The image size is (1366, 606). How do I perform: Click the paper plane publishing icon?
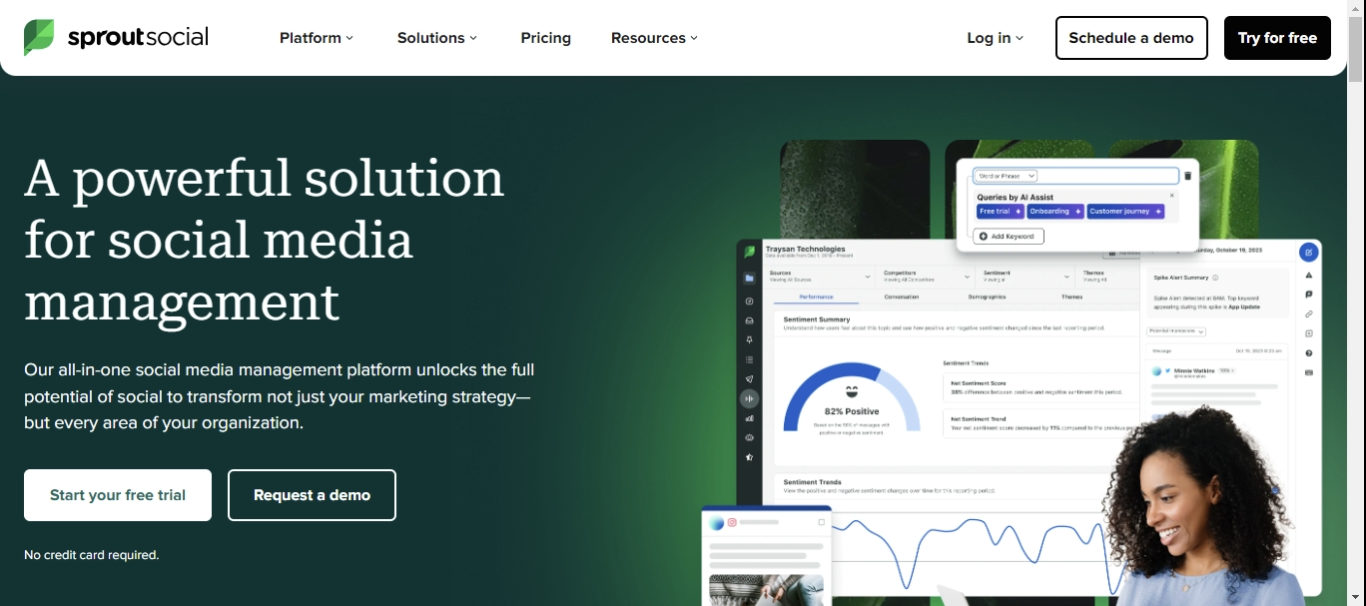pyautogui.click(x=749, y=379)
